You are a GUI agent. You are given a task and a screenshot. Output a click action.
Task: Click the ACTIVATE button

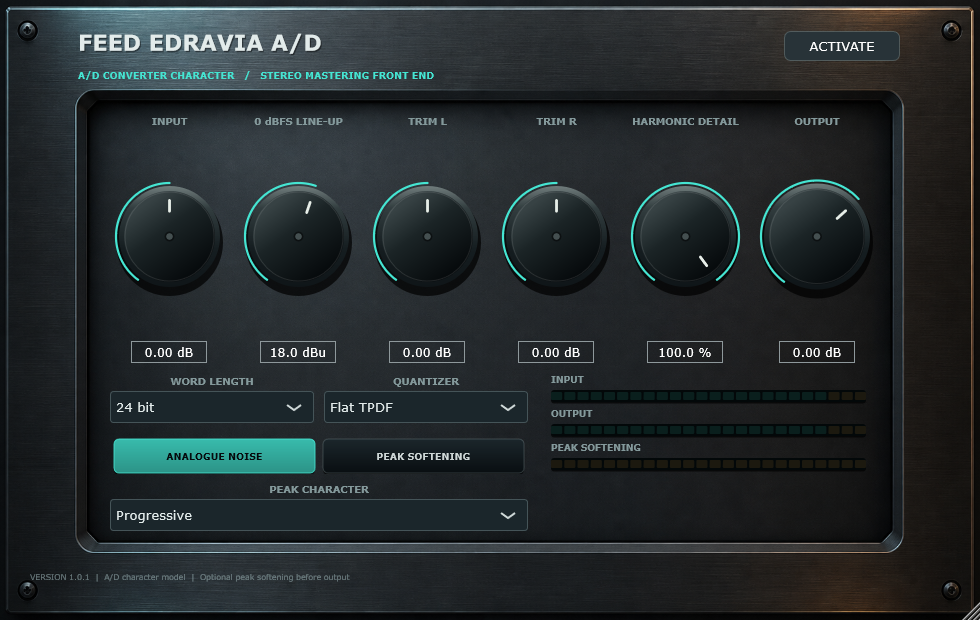(x=841, y=46)
